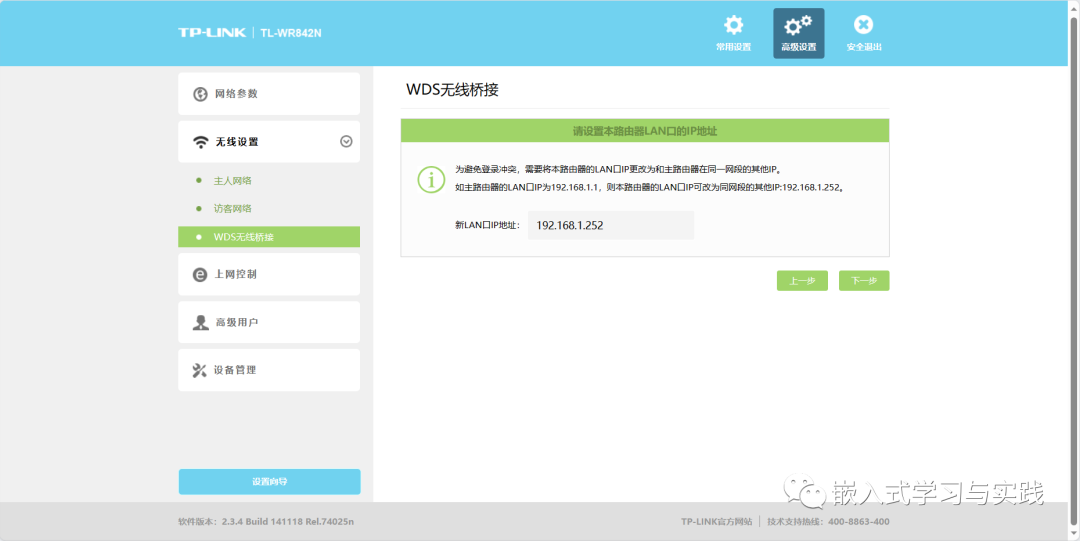Select 主人网络 submenu item
The image size is (1080, 541).
coord(233,181)
